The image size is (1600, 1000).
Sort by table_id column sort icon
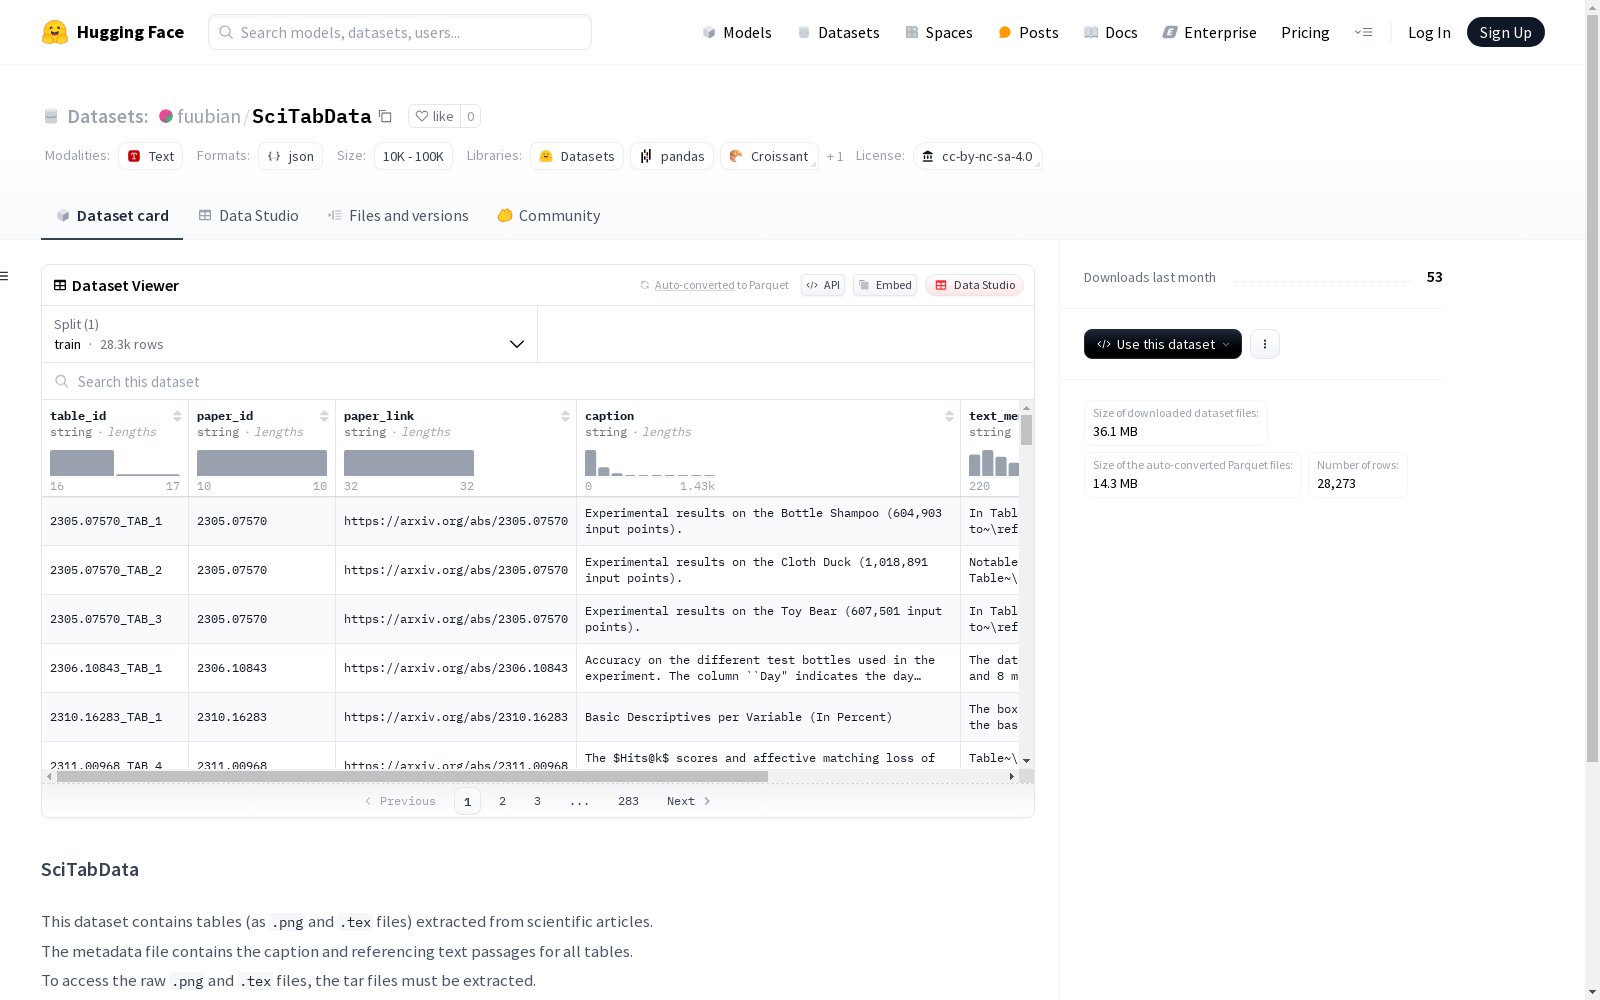(x=177, y=416)
